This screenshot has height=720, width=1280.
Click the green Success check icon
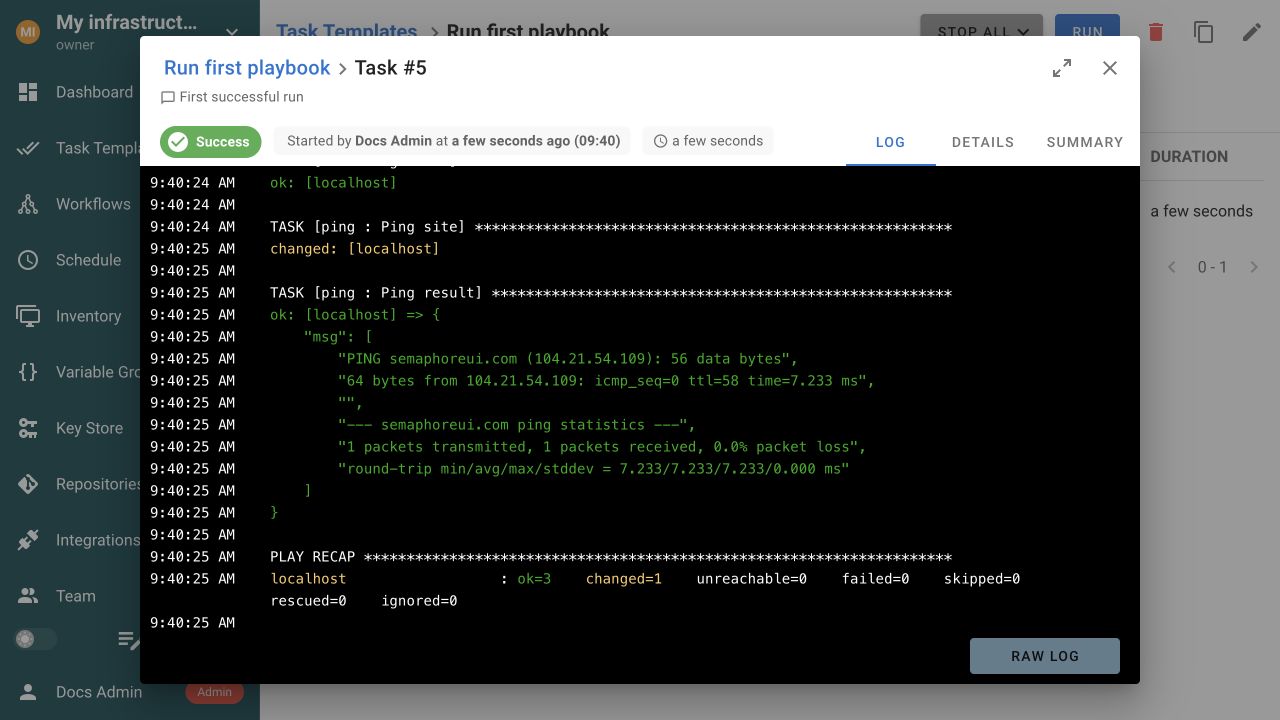point(178,142)
